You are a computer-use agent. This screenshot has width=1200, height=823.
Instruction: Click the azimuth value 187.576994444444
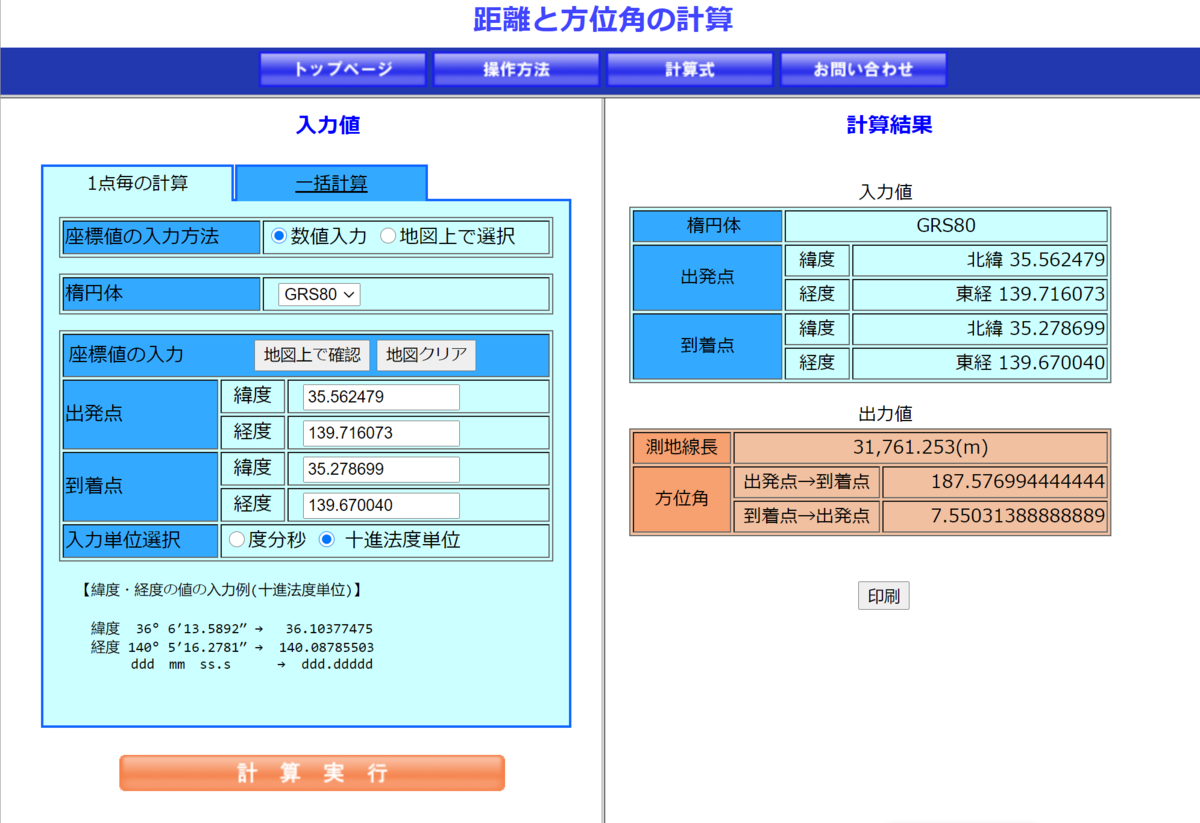[995, 483]
